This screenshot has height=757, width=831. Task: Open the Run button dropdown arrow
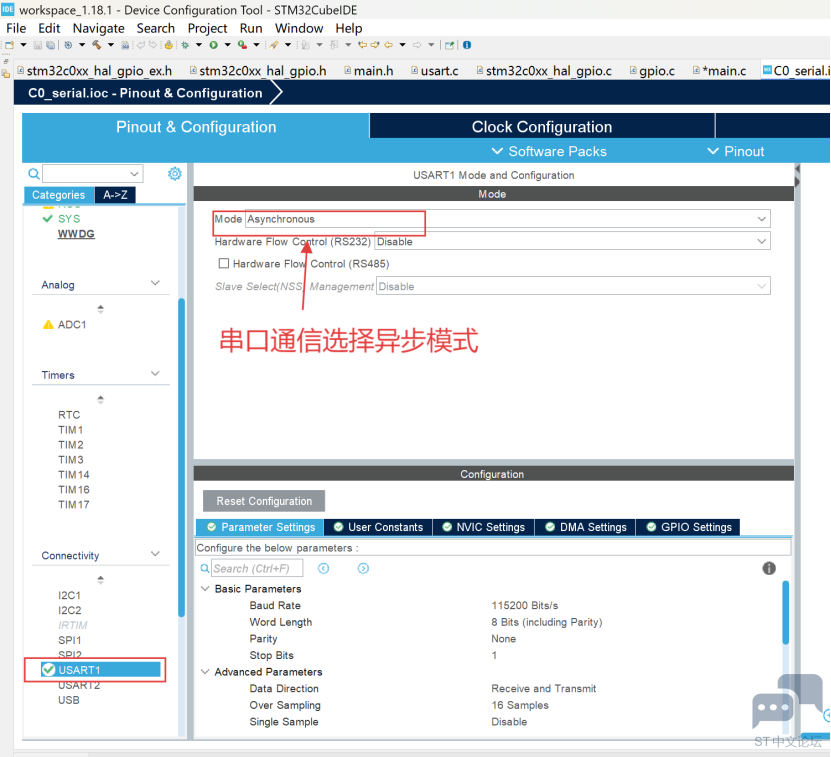[227, 45]
